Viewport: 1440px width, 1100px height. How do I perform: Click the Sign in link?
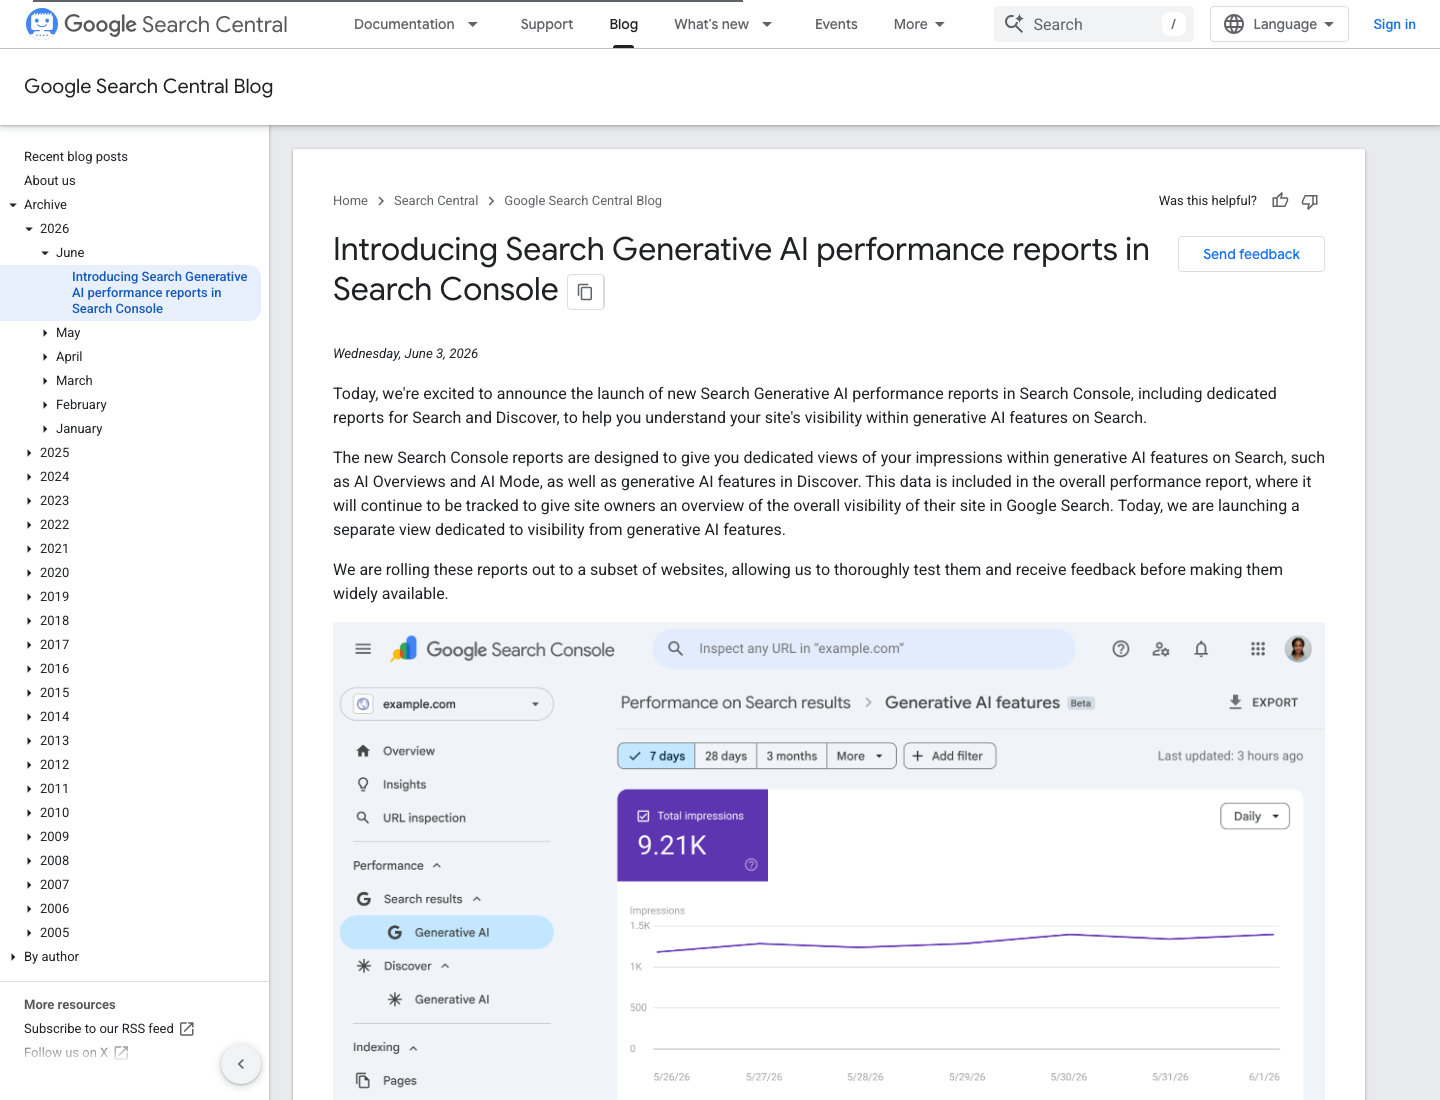[x=1394, y=24]
